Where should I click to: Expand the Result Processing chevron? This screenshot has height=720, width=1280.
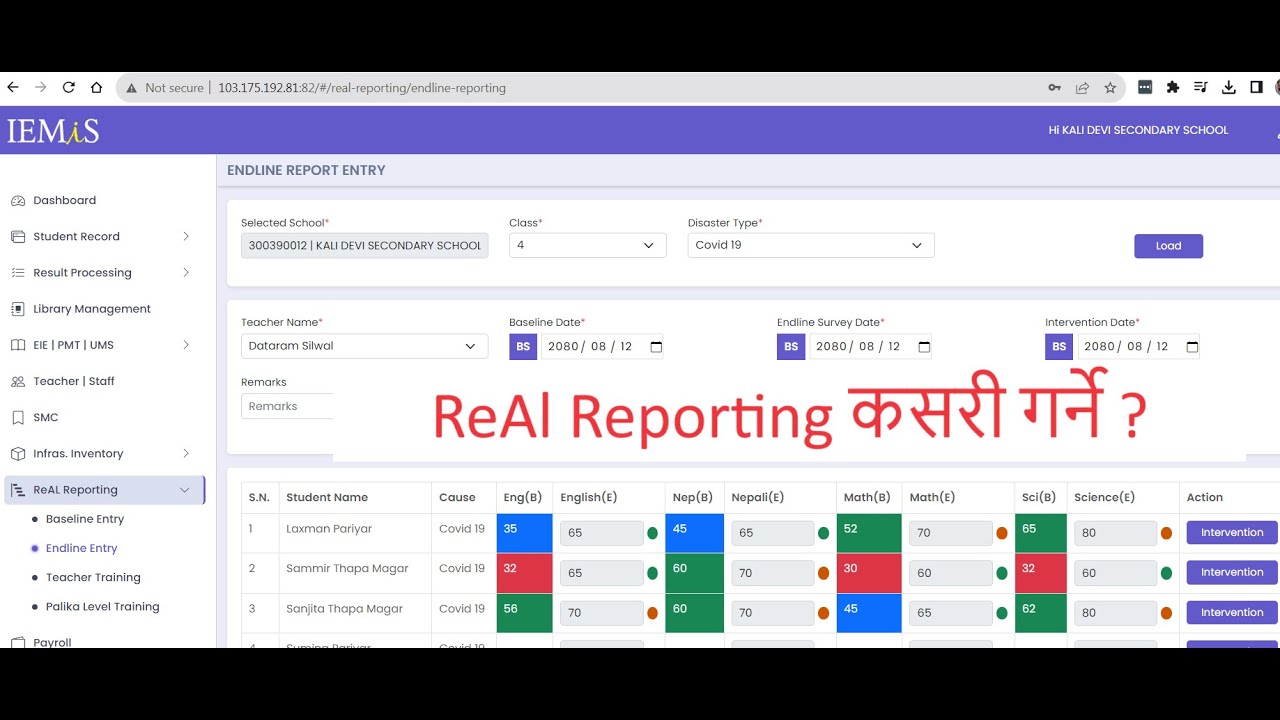pos(185,273)
